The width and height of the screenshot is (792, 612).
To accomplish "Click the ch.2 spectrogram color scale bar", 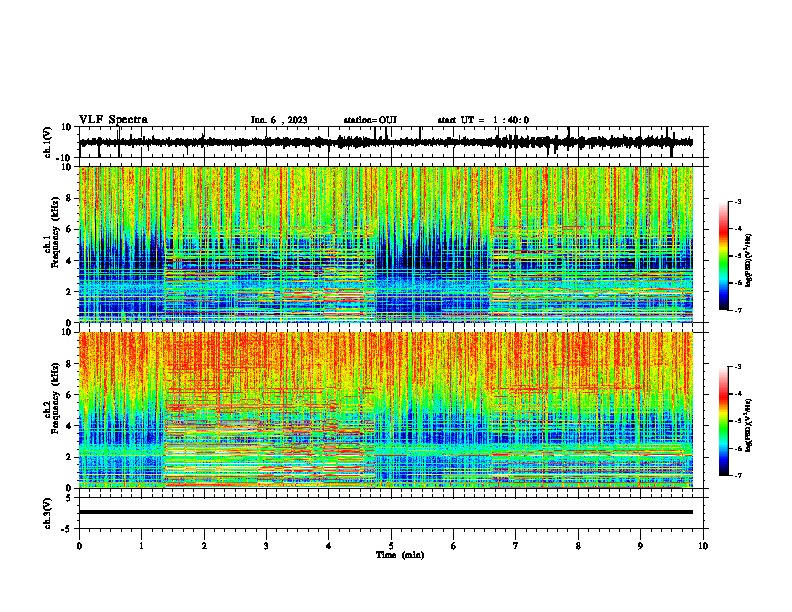I will click(723, 421).
